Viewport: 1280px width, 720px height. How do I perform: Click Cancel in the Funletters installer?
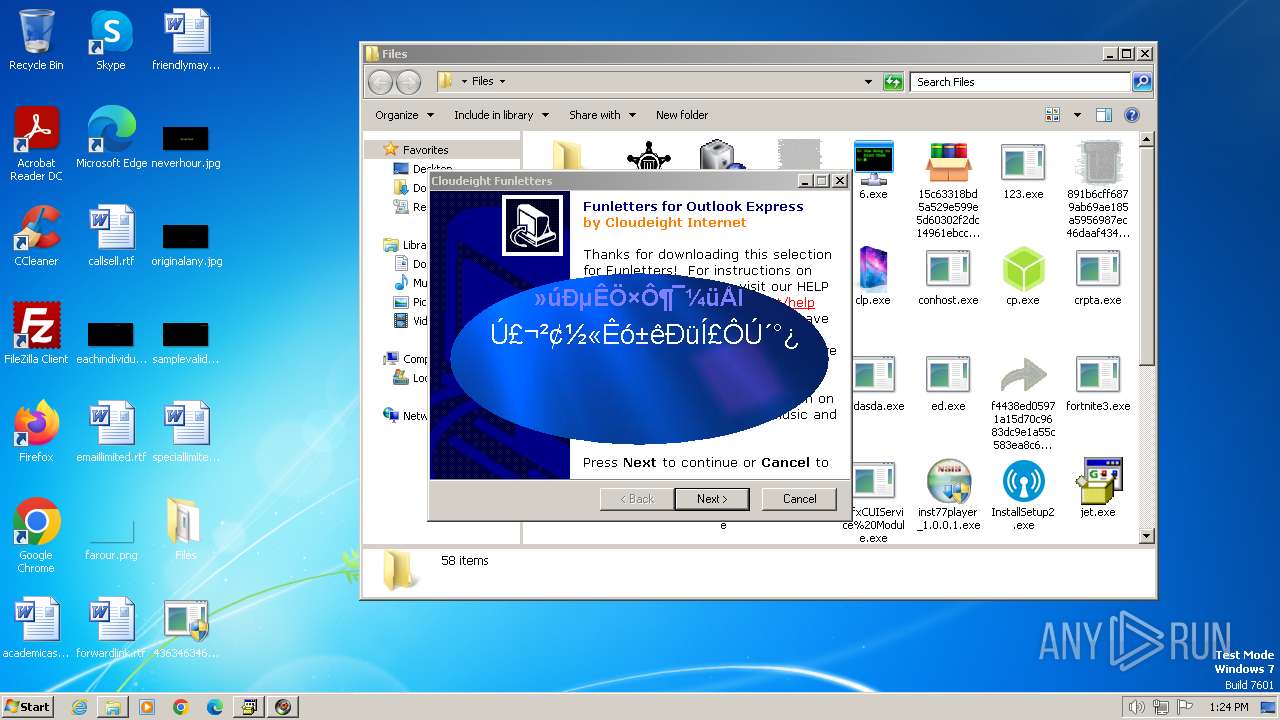click(799, 499)
